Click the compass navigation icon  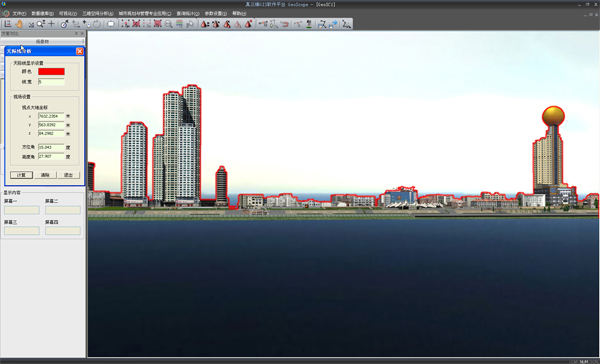[x=65, y=24]
